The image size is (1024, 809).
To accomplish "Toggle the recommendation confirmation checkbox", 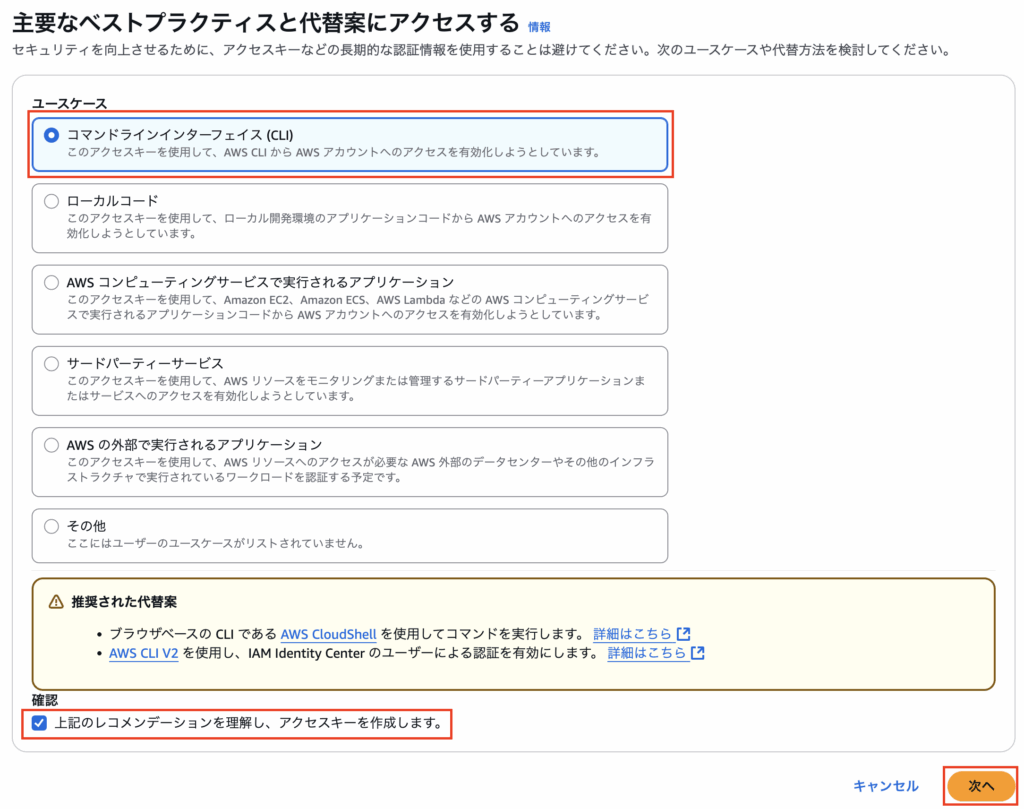I will coord(39,723).
